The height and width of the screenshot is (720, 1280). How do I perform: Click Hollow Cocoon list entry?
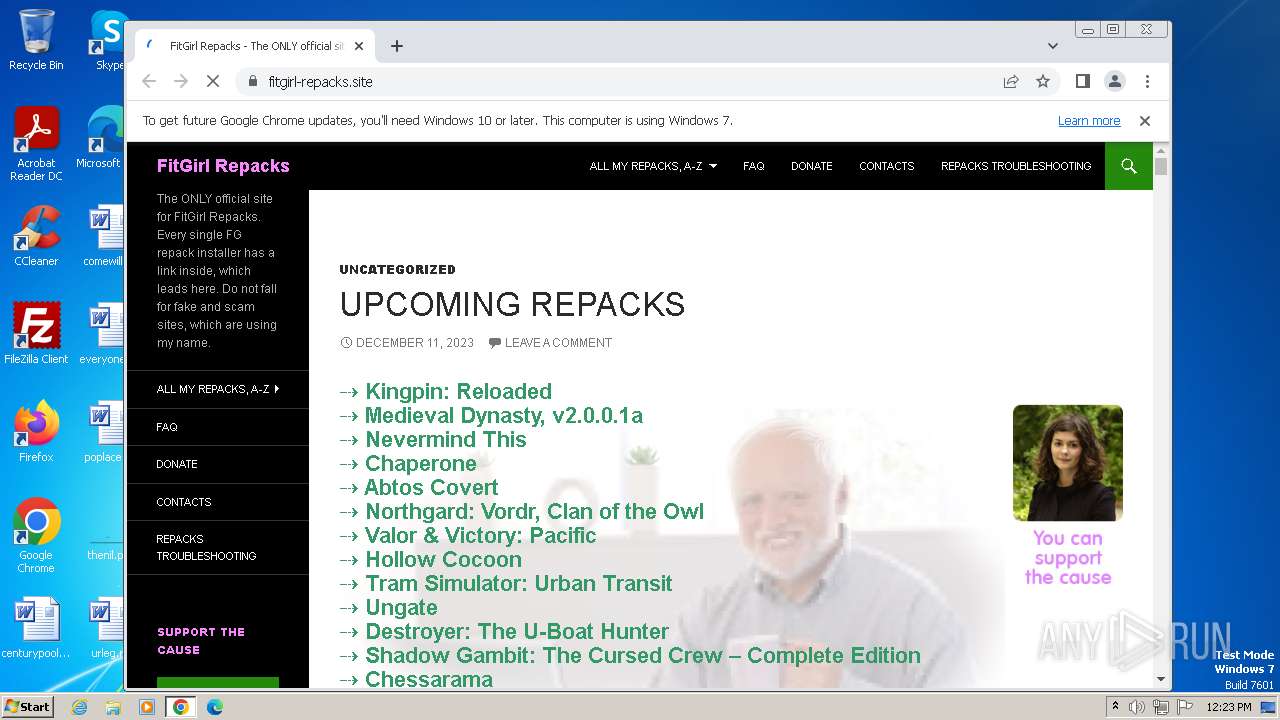pos(444,559)
